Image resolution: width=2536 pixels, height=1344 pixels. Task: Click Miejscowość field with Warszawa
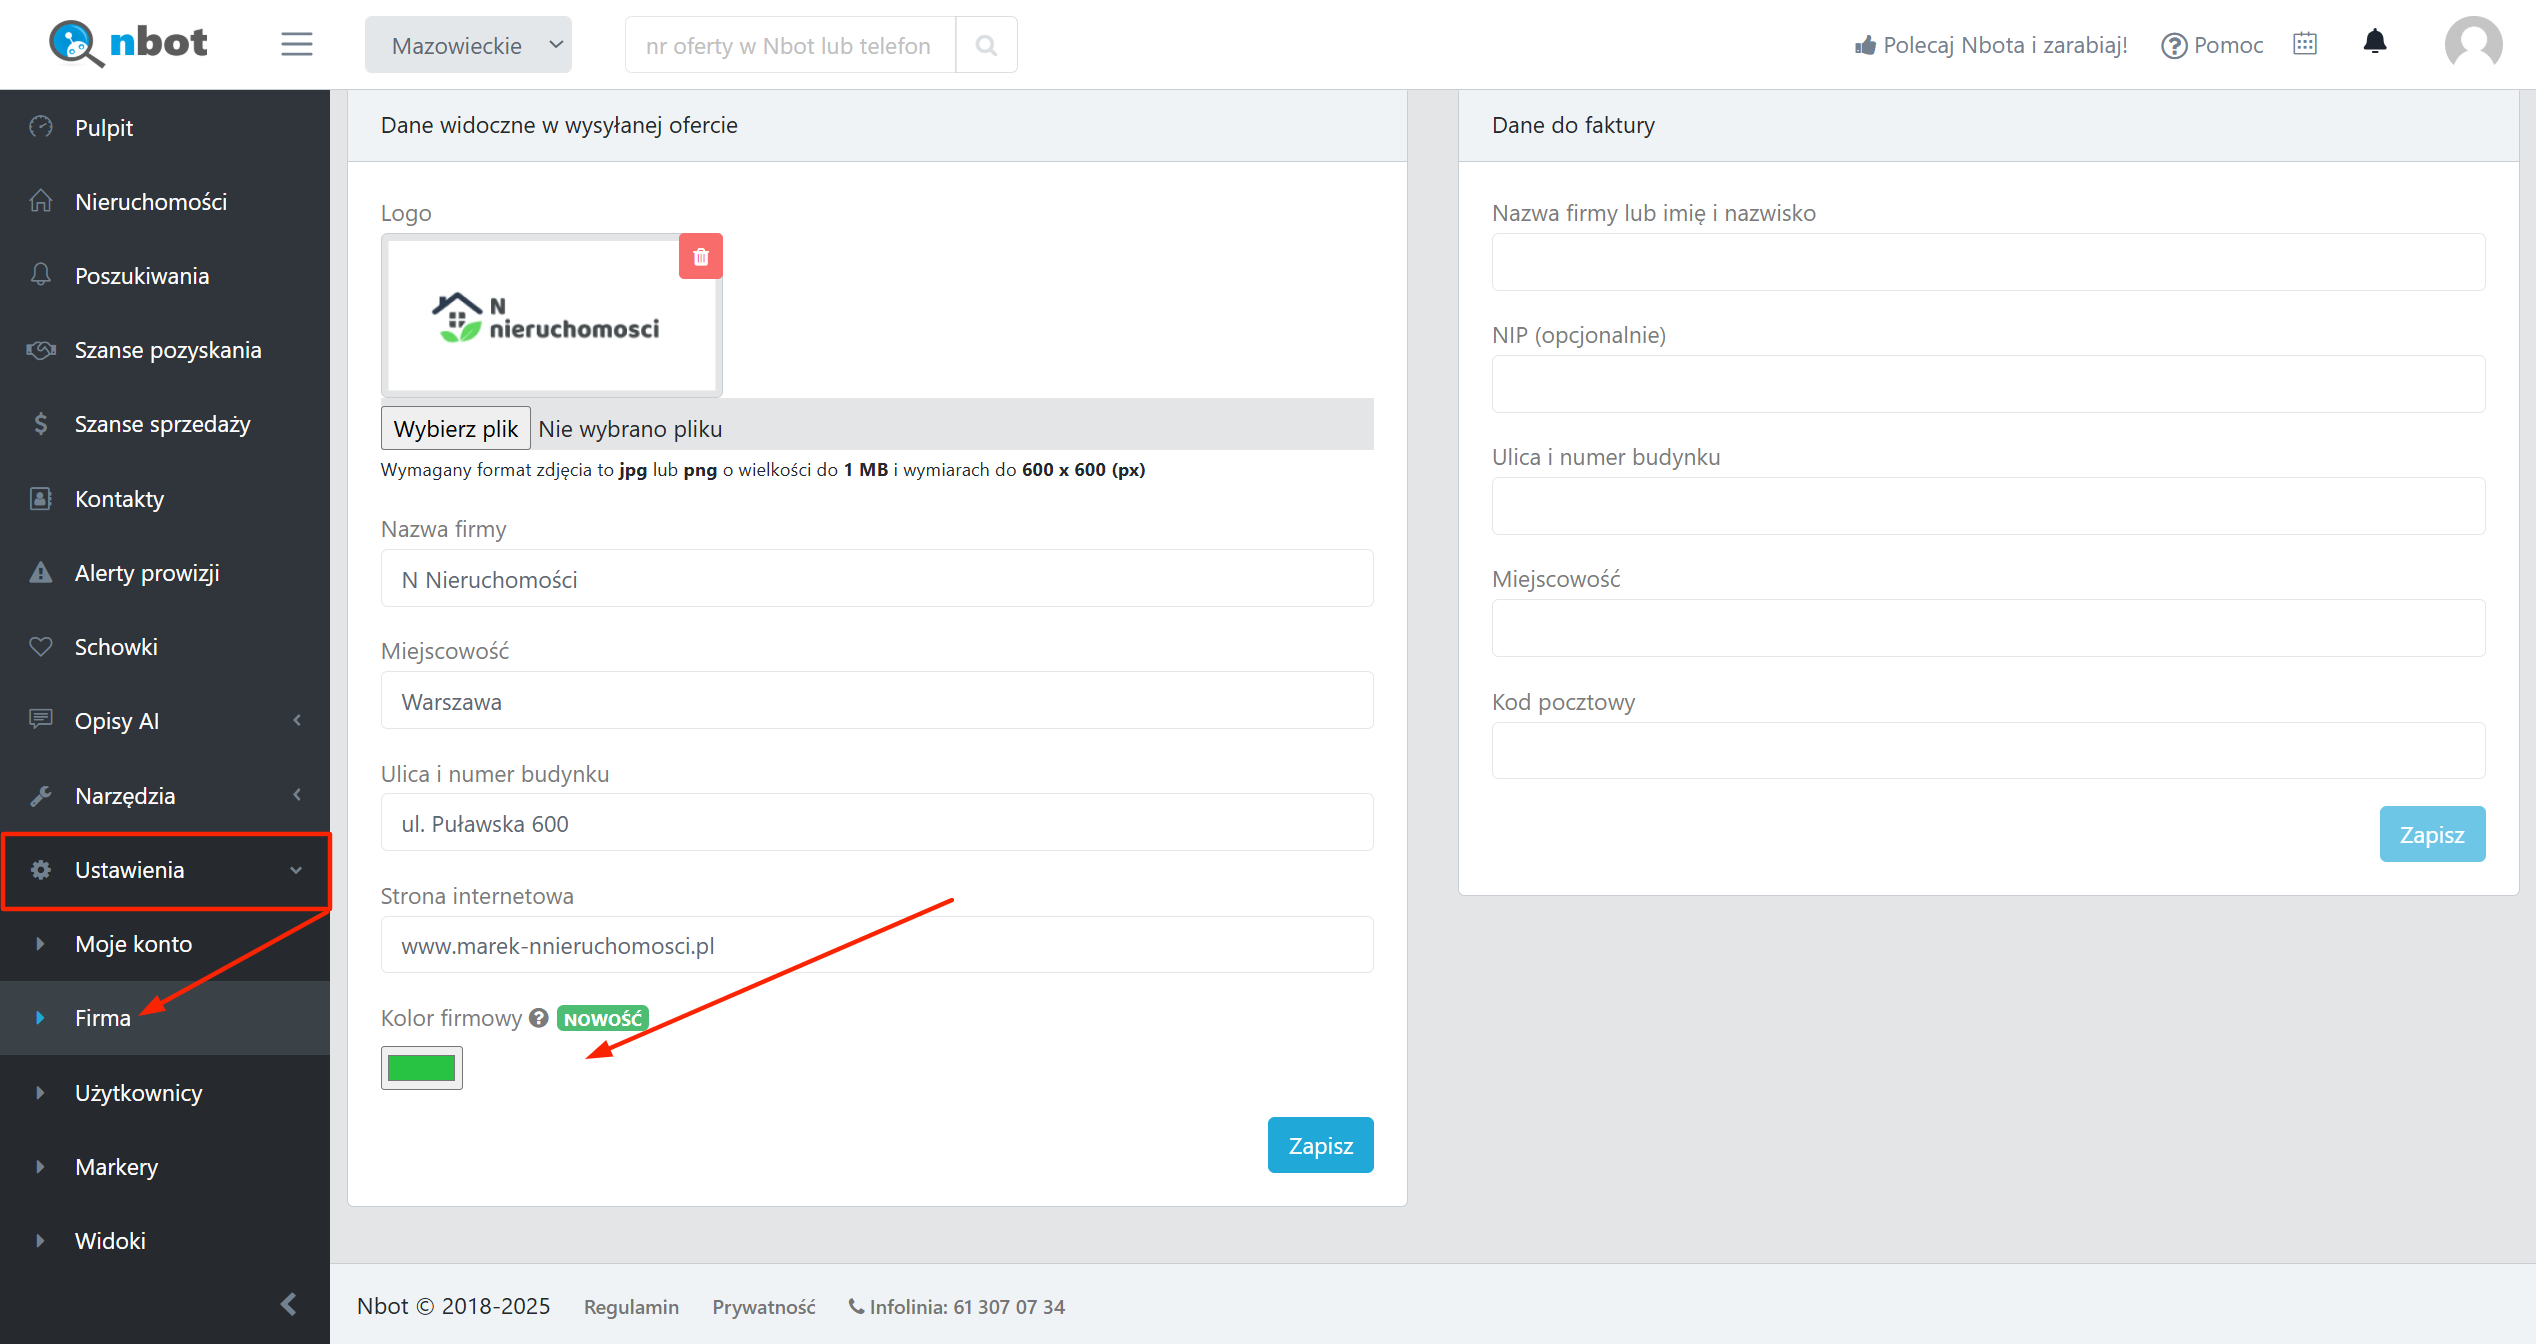(x=877, y=701)
